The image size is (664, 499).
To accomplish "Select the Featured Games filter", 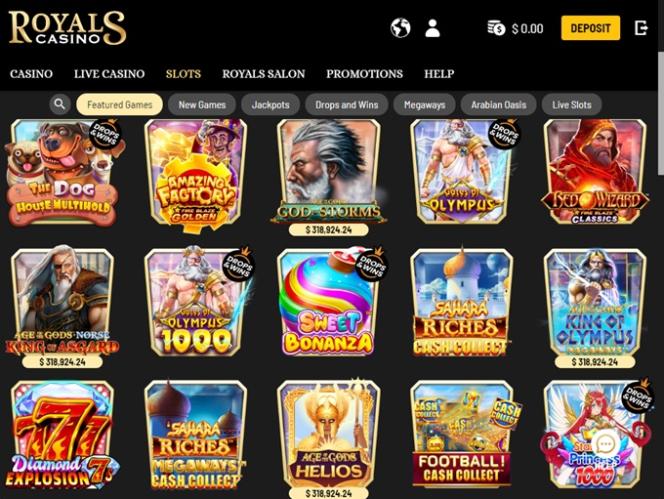I will [x=119, y=105].
